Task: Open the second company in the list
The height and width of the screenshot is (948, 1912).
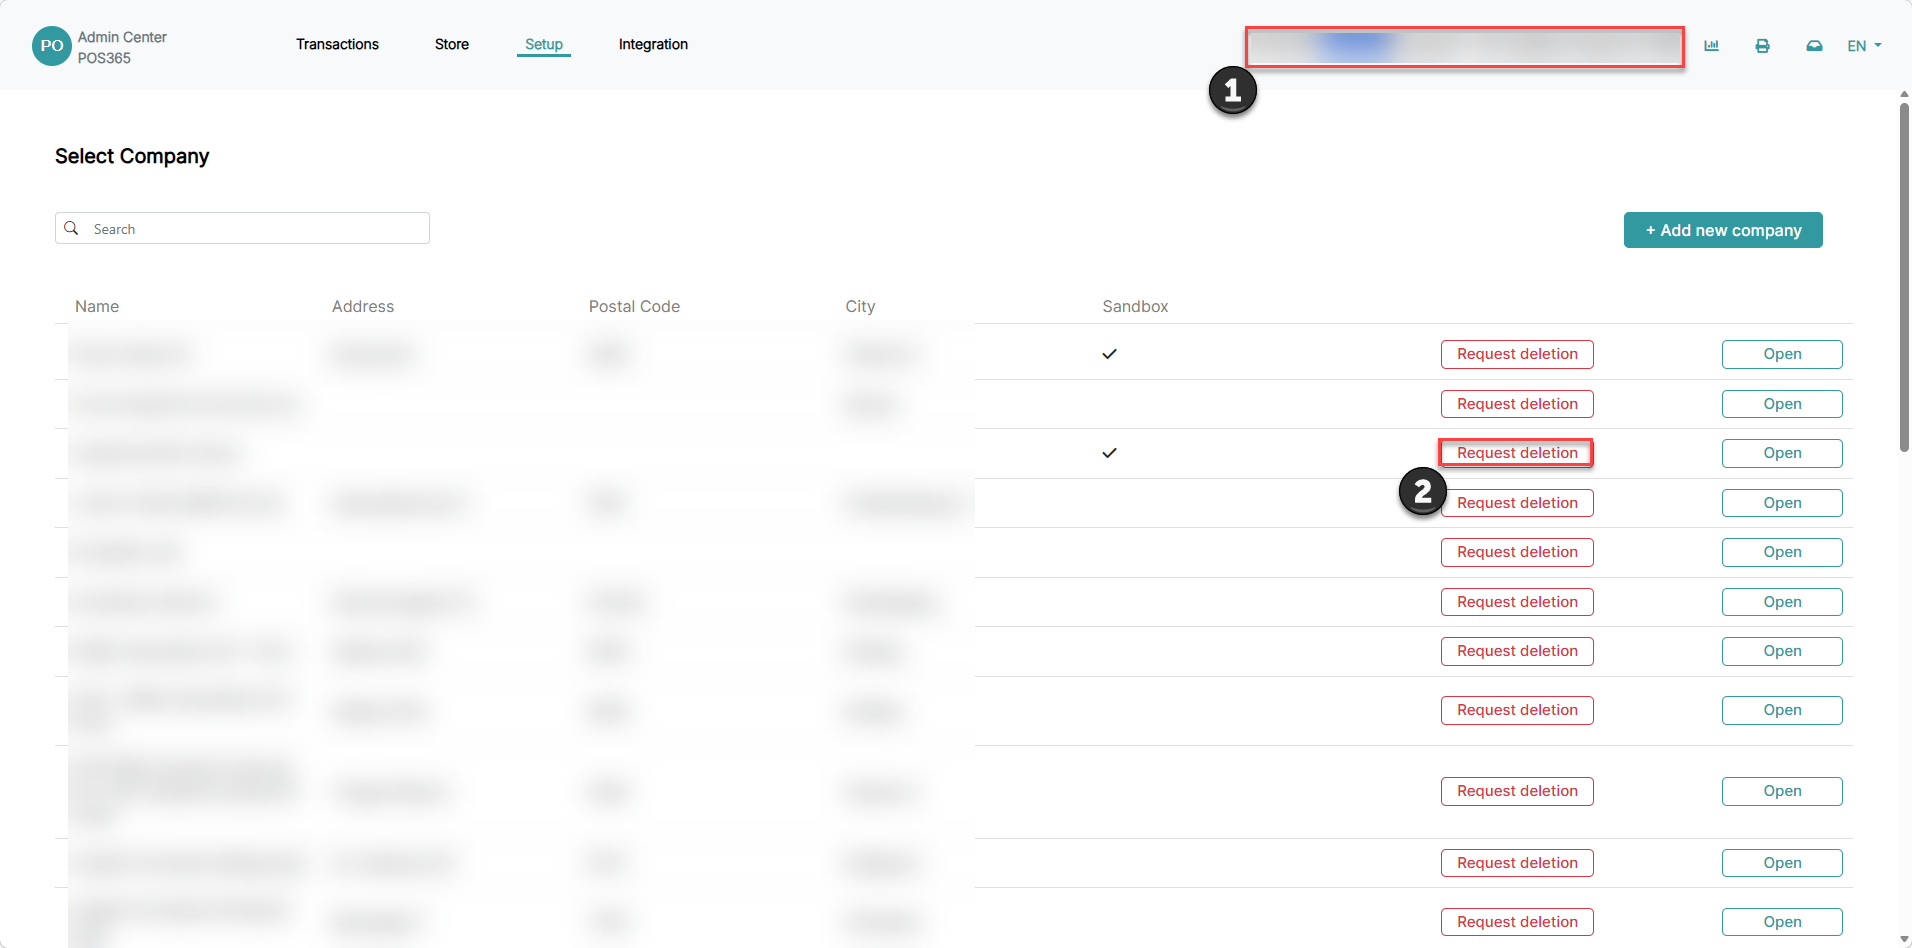Action: [x=1782, y=404]
